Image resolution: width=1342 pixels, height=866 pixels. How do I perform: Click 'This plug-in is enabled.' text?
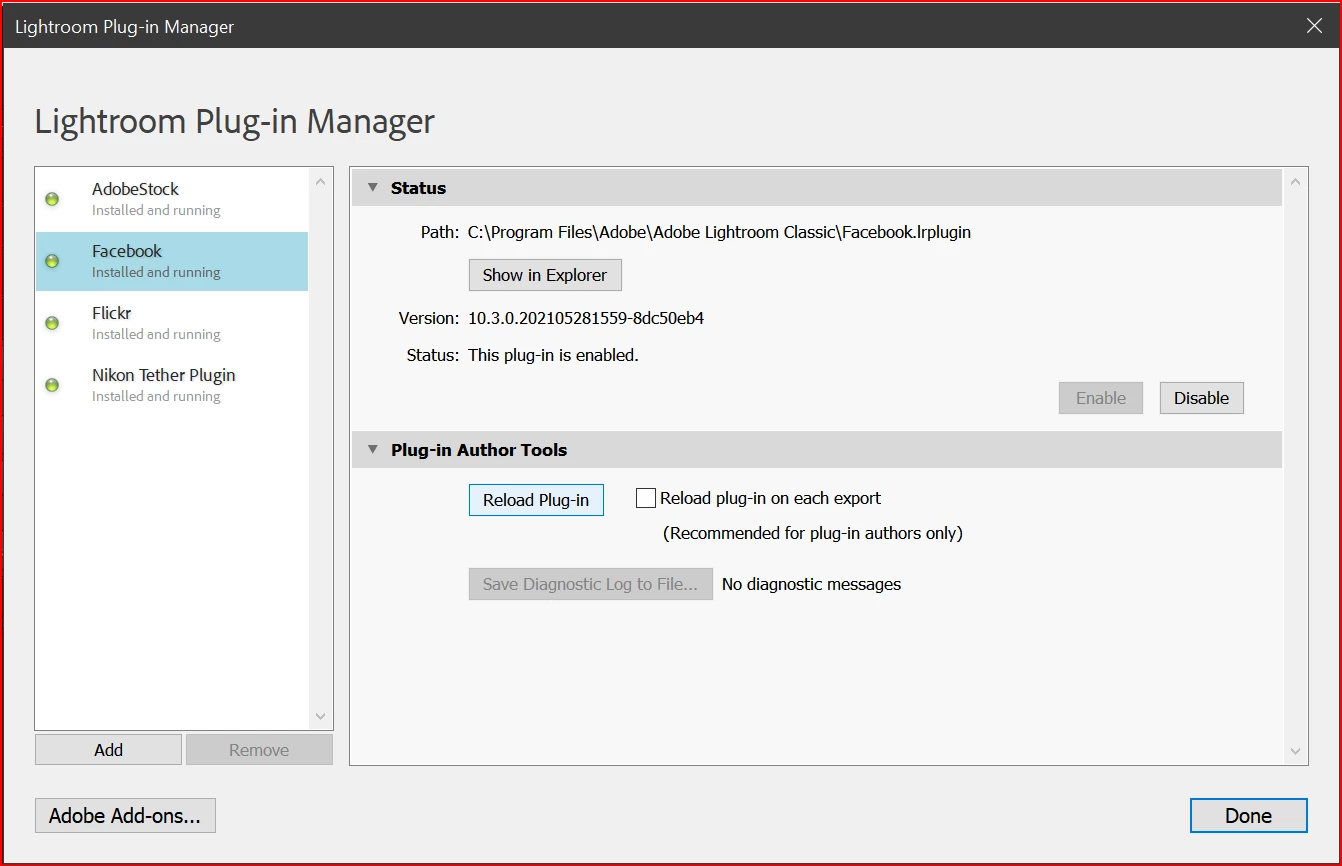point(553,355)
